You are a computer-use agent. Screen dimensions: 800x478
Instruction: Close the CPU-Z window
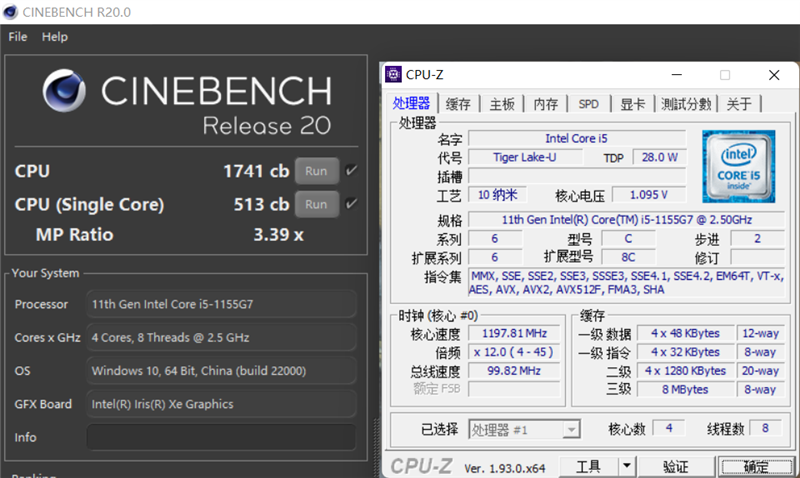click(x=773, y=74)
